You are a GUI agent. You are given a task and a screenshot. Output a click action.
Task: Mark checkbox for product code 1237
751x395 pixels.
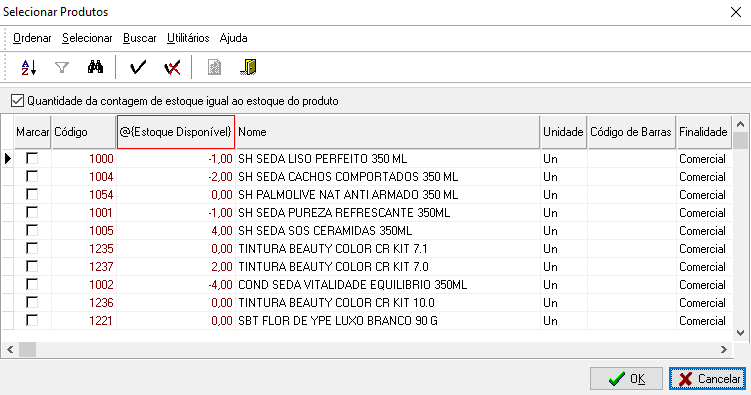click(32, 267)
